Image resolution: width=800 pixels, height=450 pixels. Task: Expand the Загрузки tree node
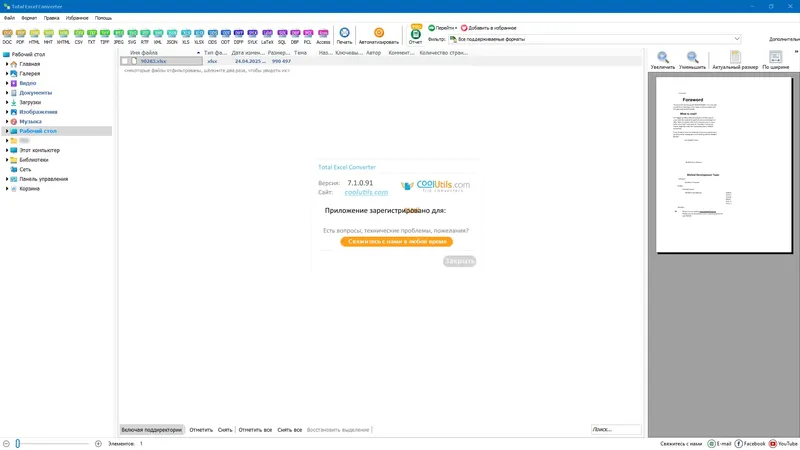pos(7,103)
